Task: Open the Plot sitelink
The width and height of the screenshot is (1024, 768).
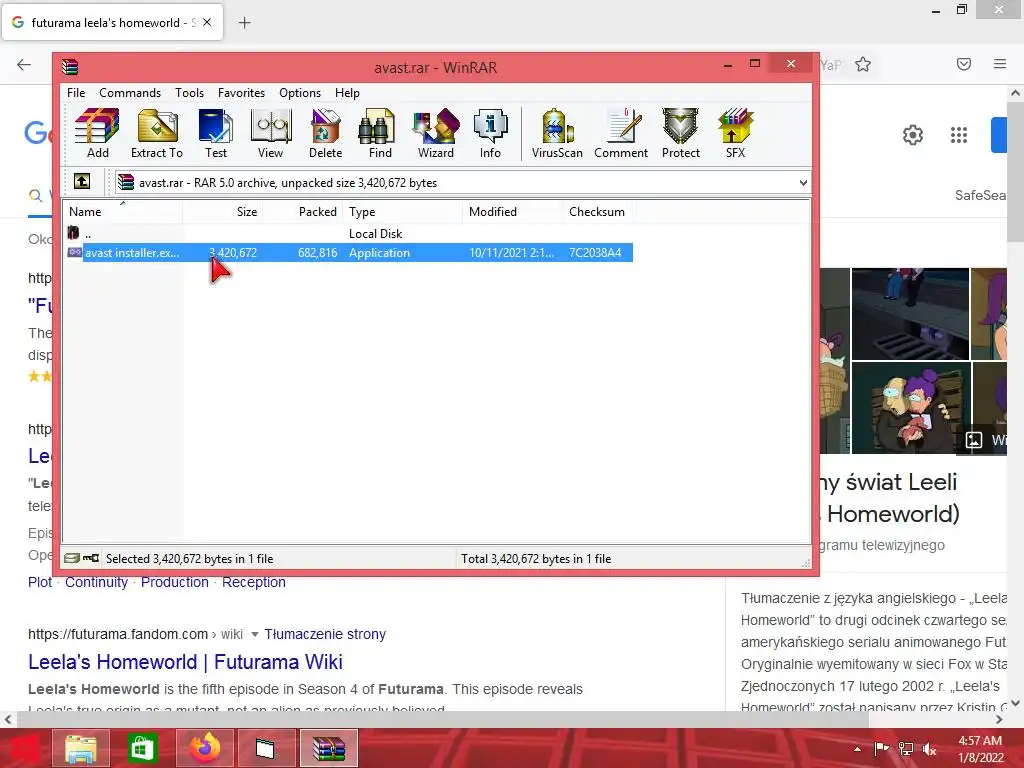Action: 40,582
